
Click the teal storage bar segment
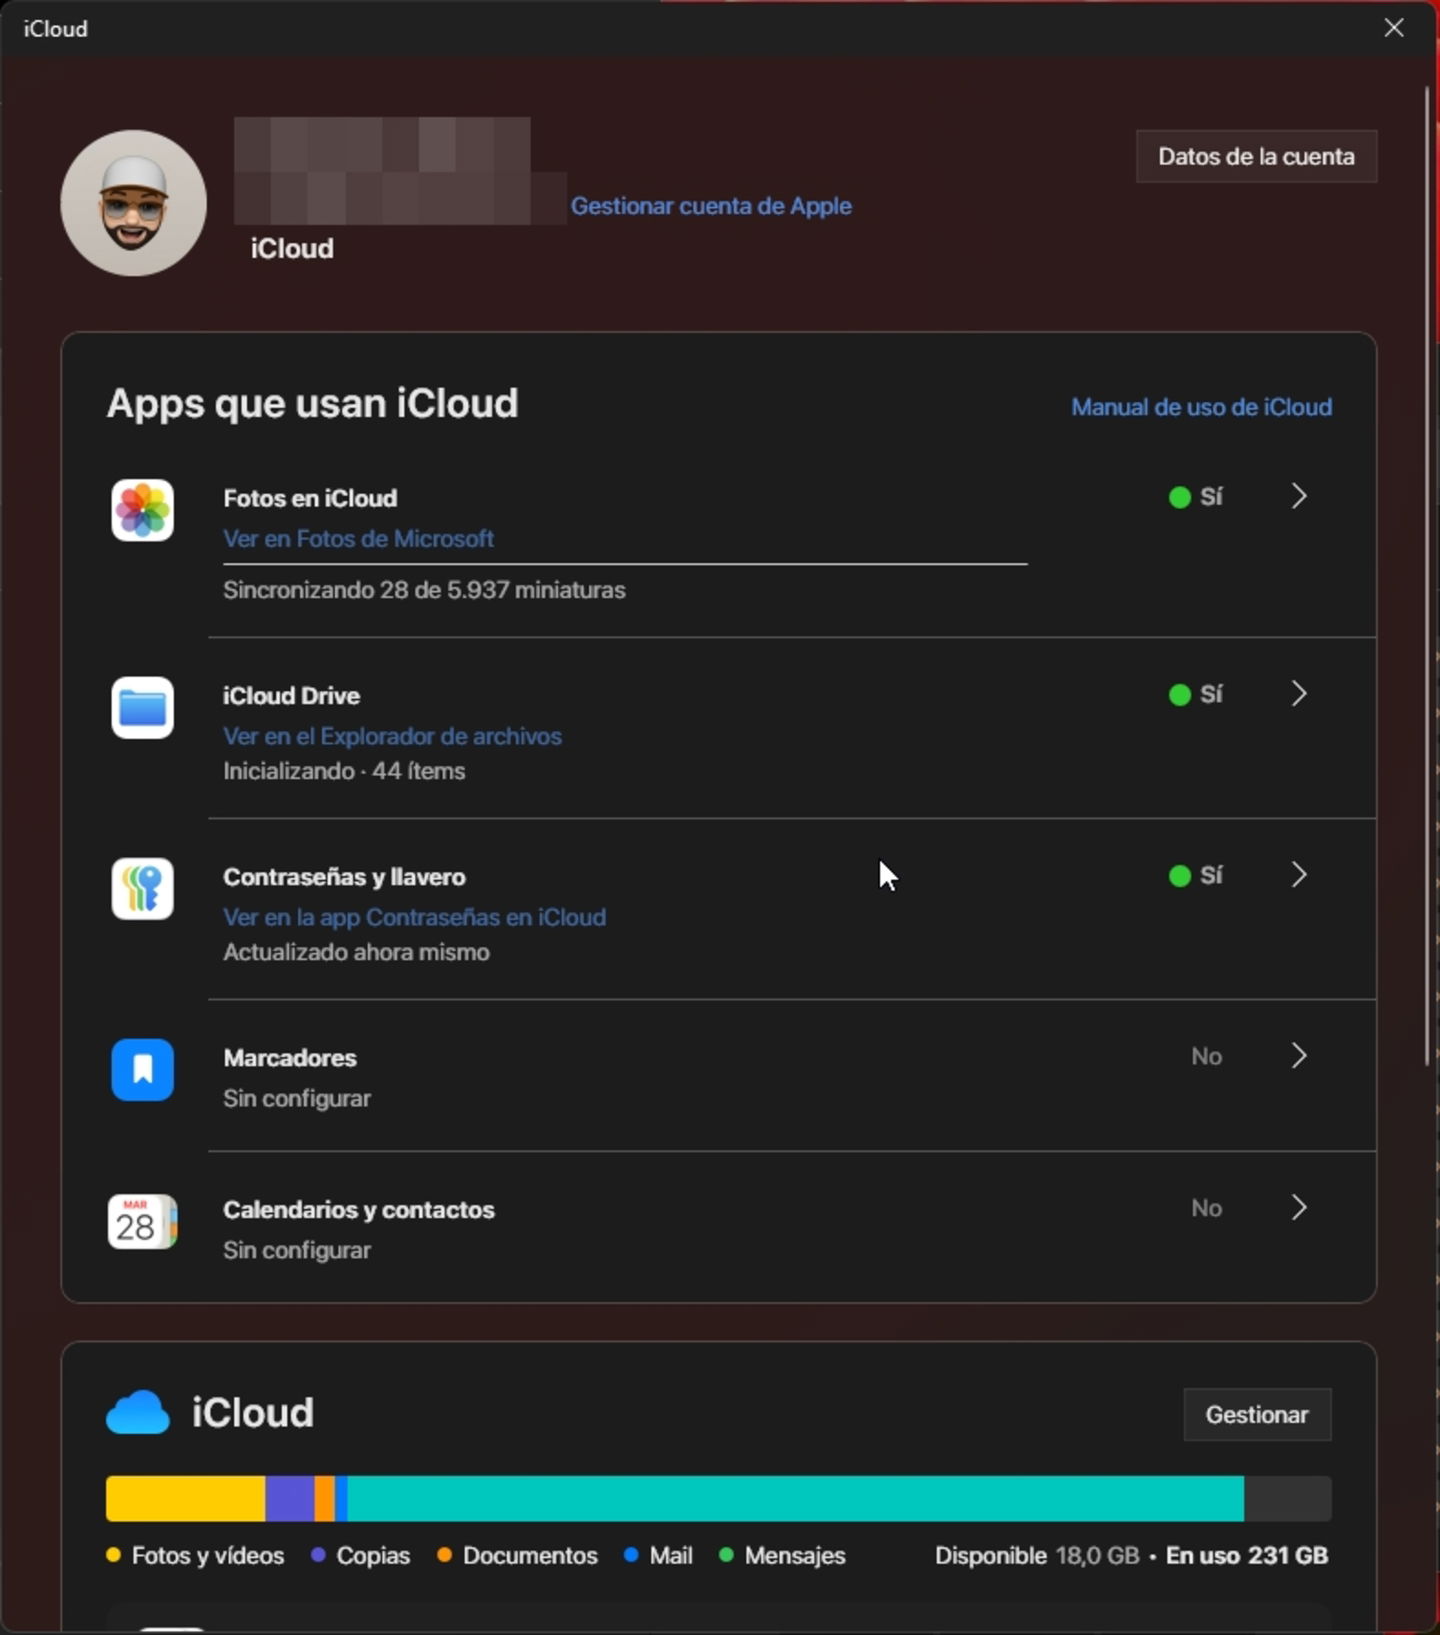point(795,1498)
